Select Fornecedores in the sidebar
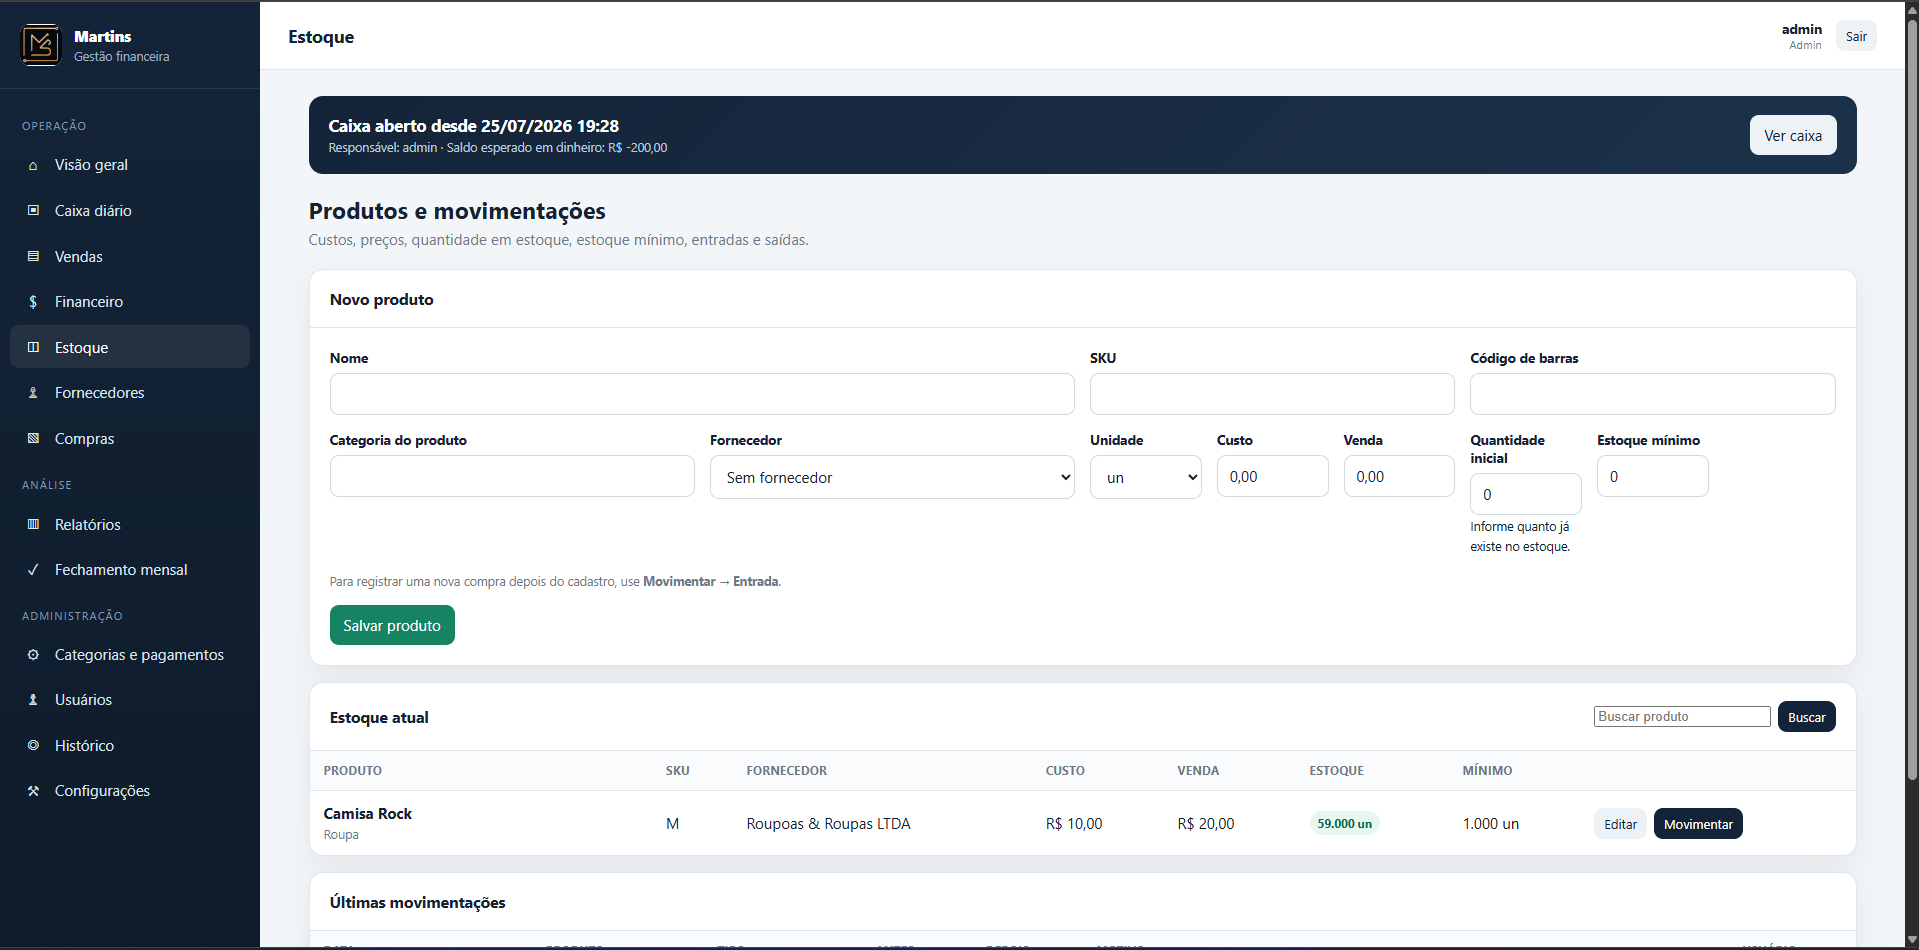This screenshot has width=1919, height=950. [x=130, y=393]
